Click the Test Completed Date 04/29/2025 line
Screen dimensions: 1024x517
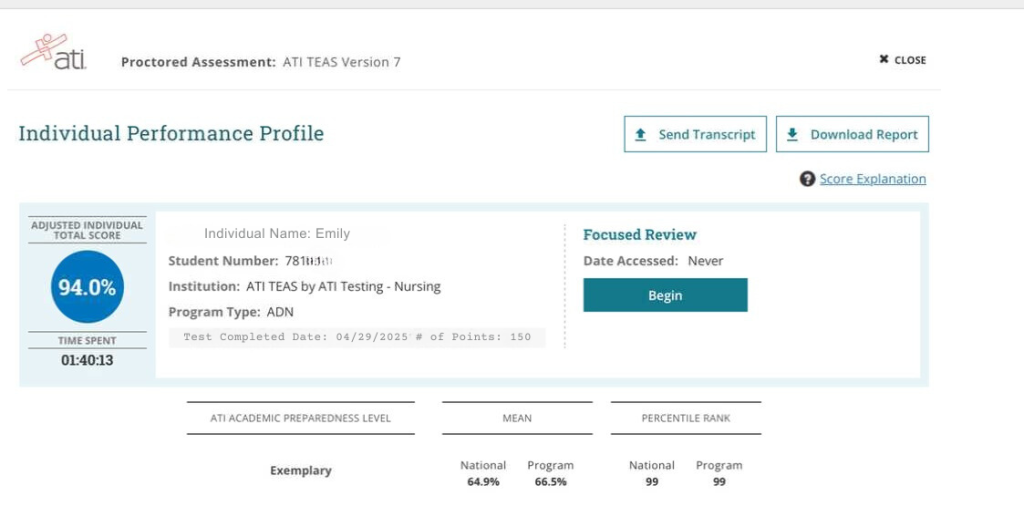[357, 337]
